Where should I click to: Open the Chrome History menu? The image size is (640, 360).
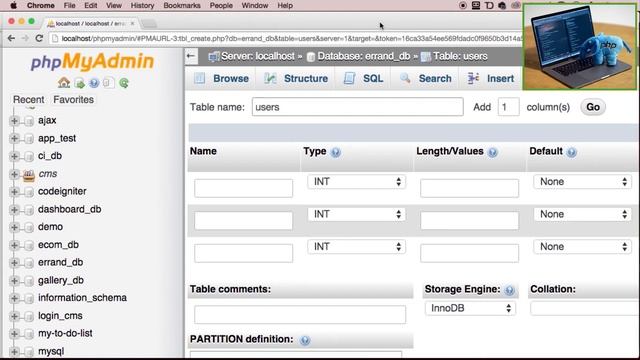pos(142,6)
